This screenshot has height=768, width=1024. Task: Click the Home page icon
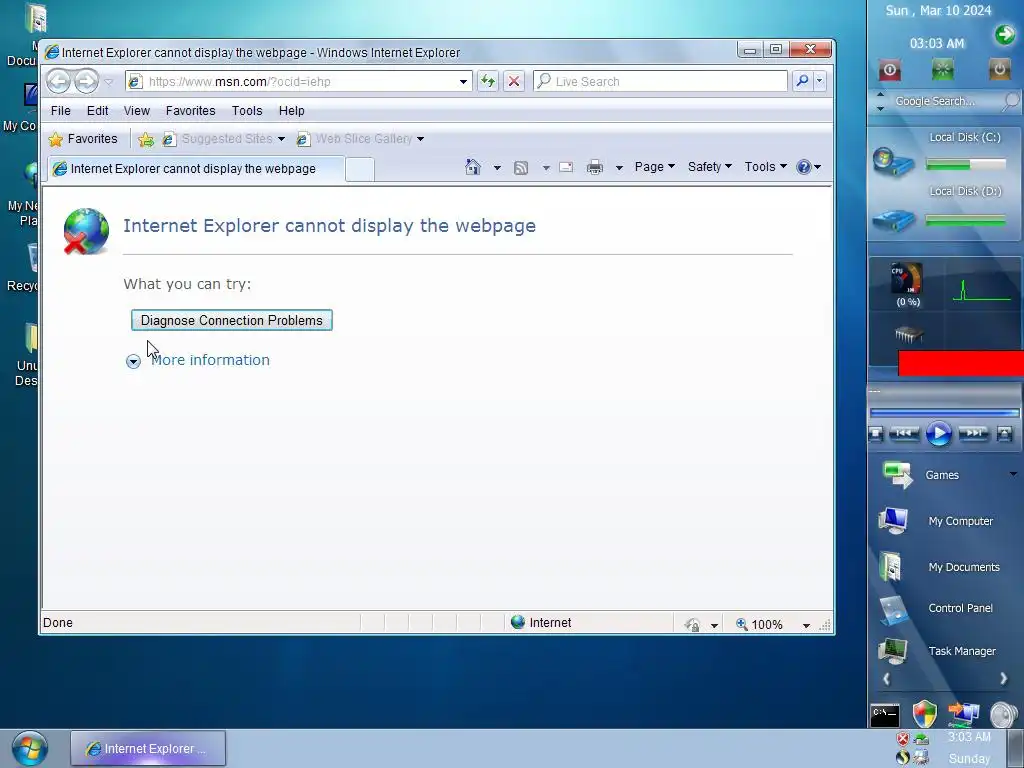(473, 167)
